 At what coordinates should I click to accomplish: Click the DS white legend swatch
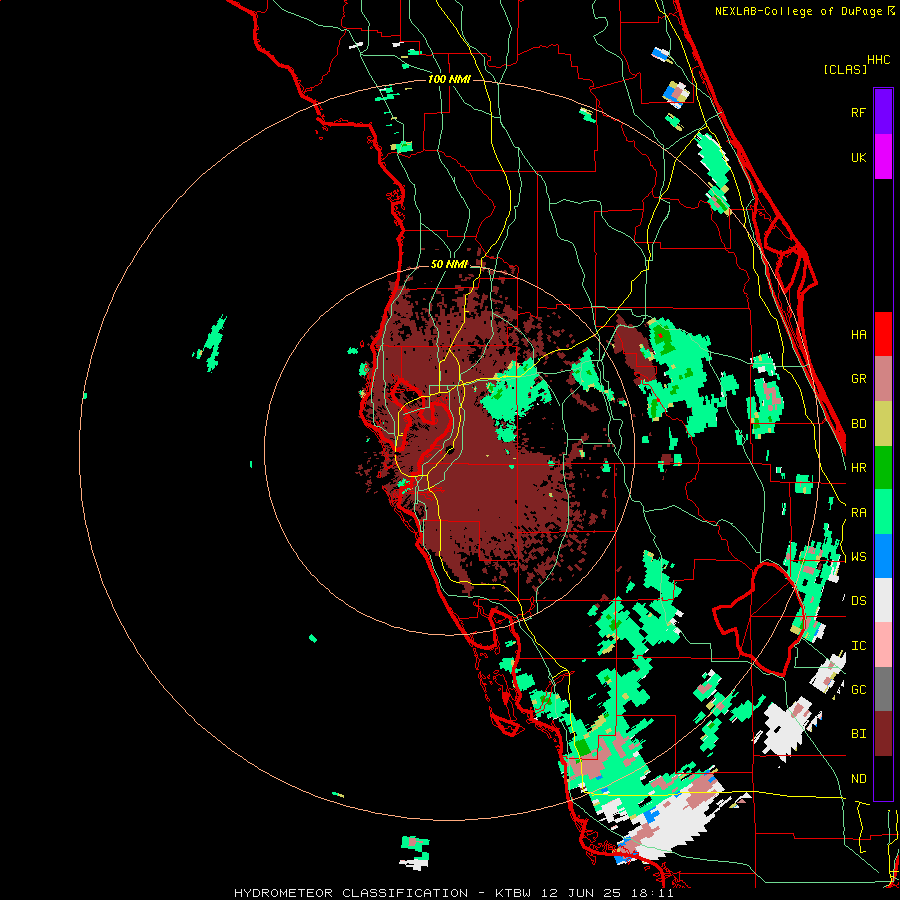coord(883,600)
